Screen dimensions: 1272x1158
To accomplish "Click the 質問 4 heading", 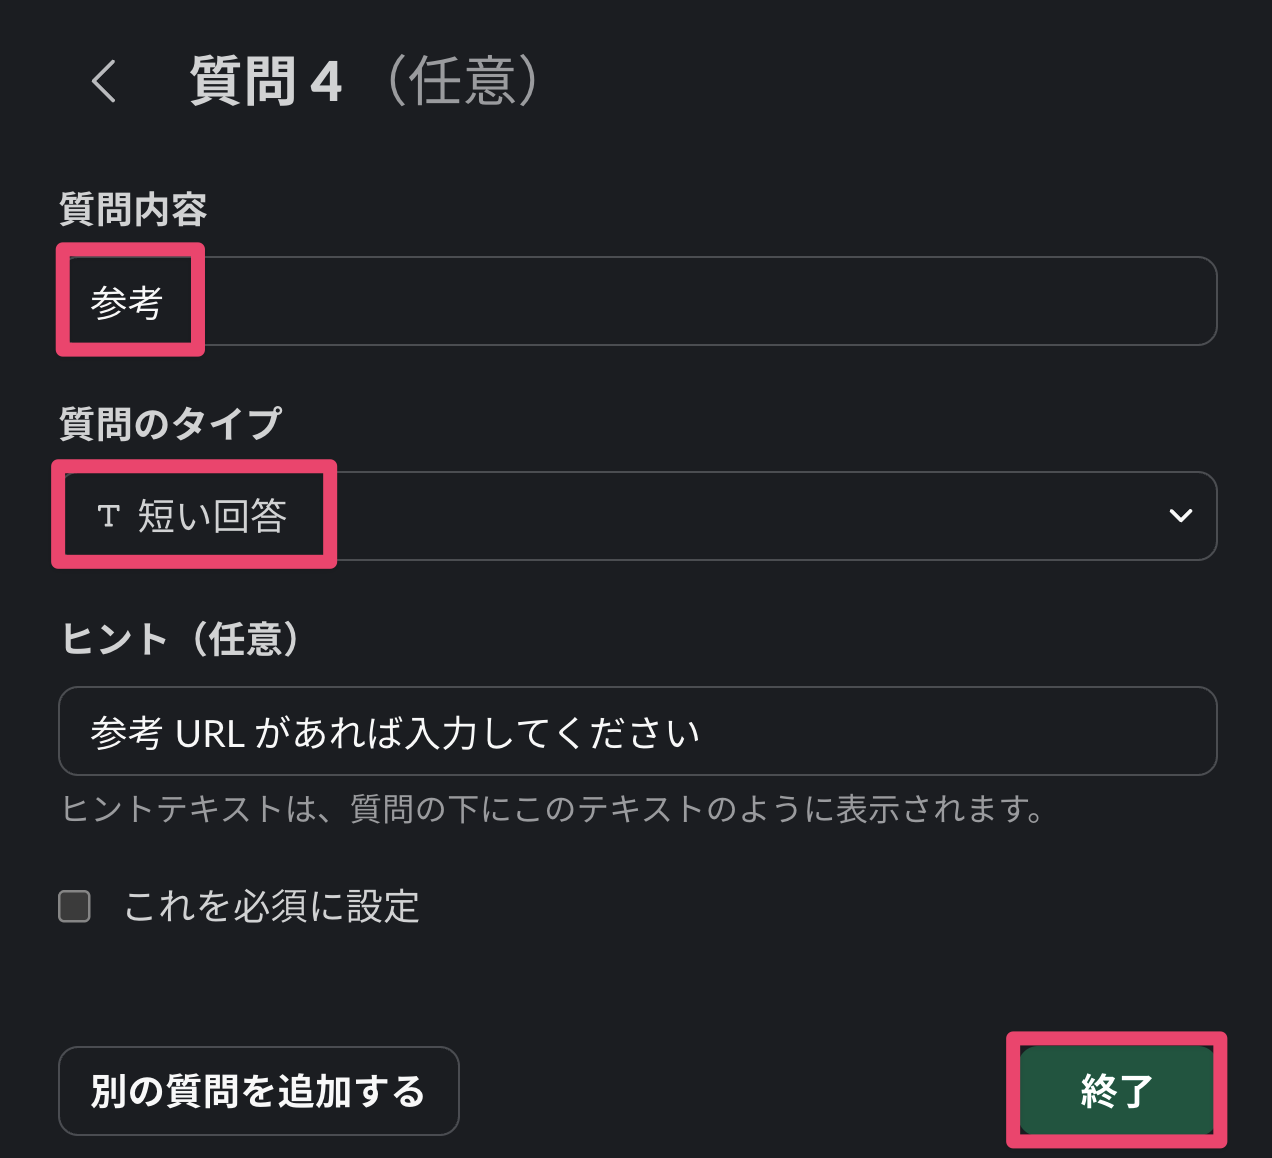I will (266, 82).
